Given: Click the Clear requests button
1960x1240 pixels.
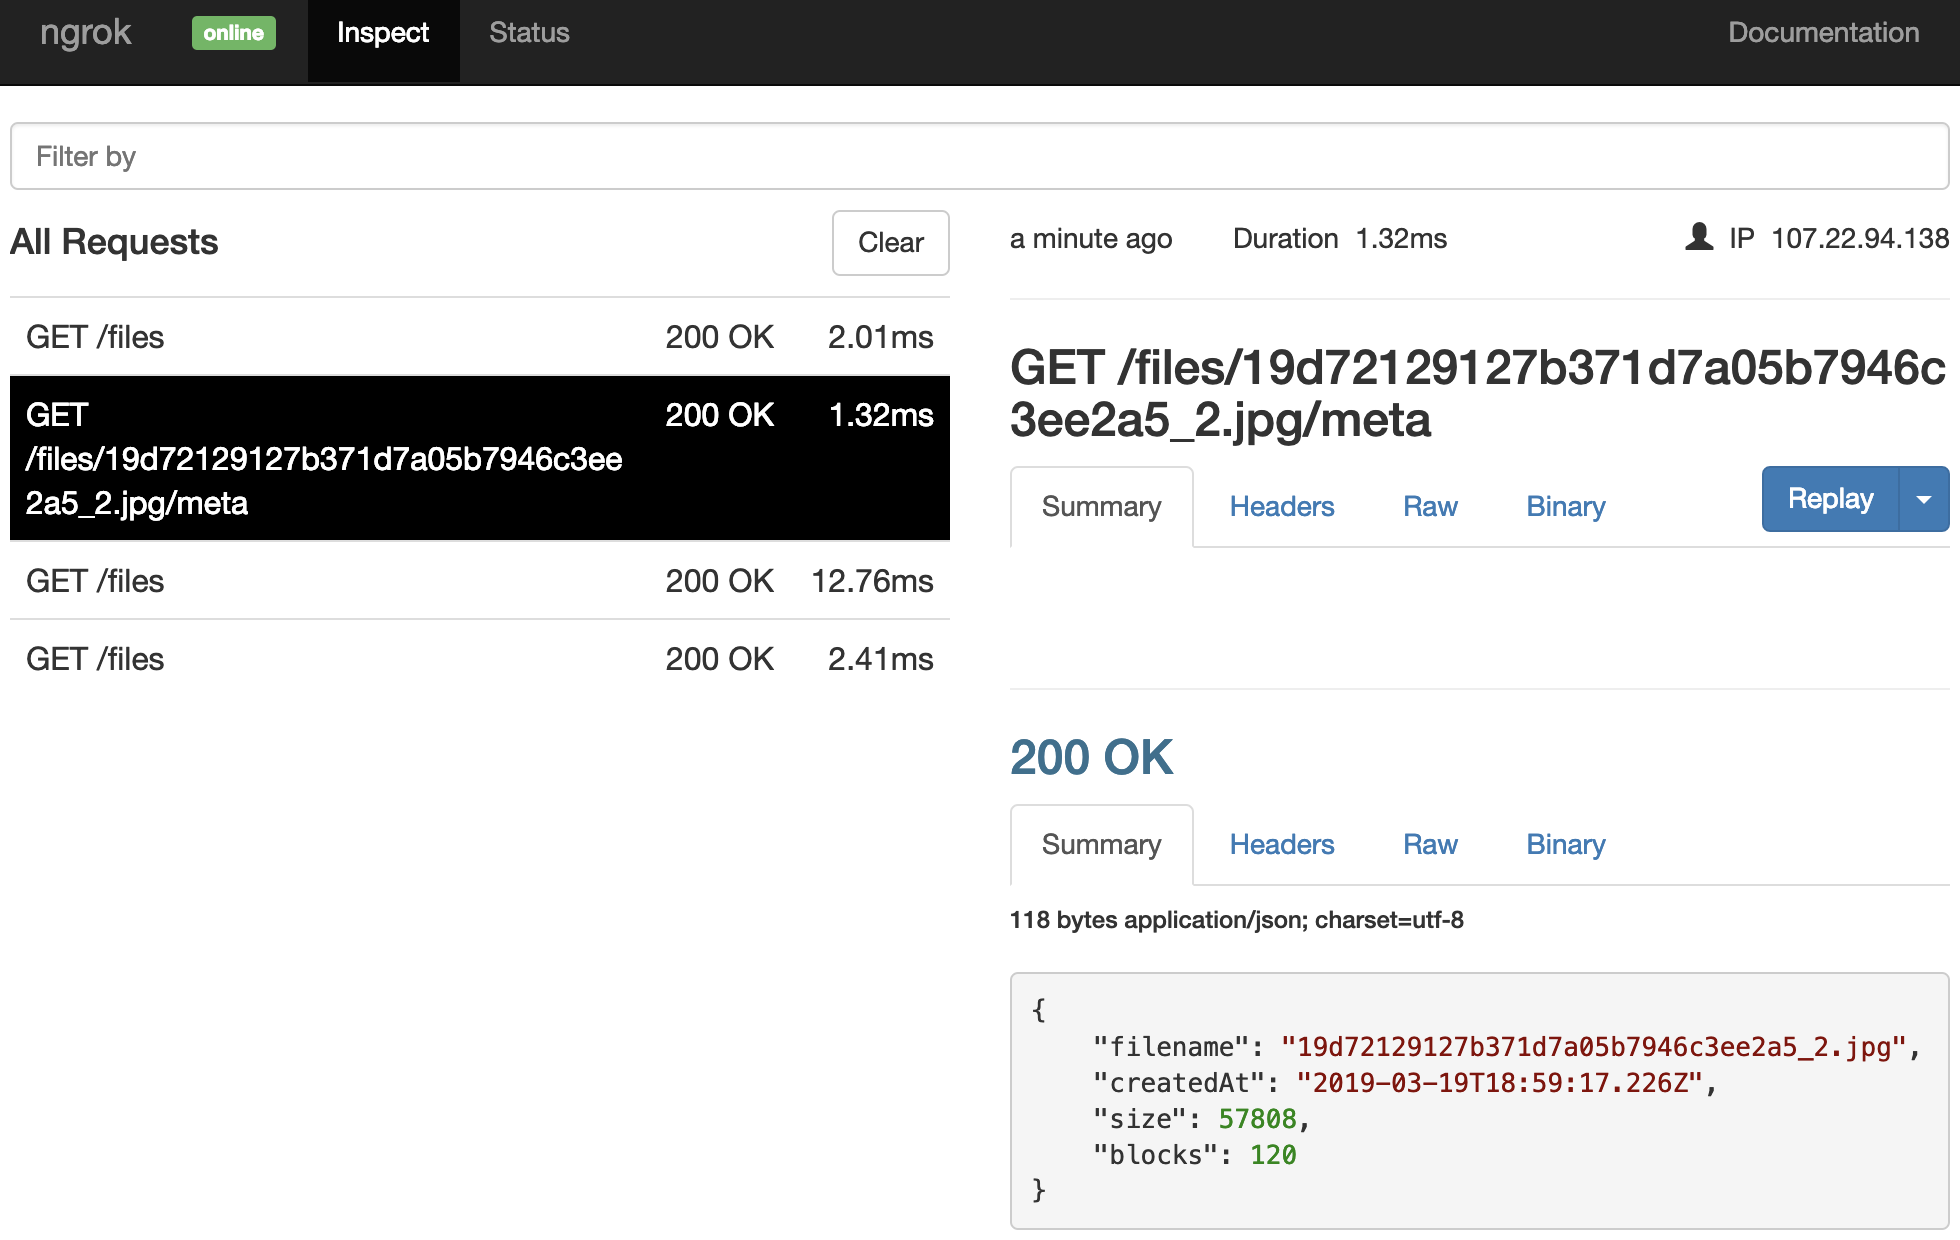Looking at the screenshot, I should [x=890, y=243].
